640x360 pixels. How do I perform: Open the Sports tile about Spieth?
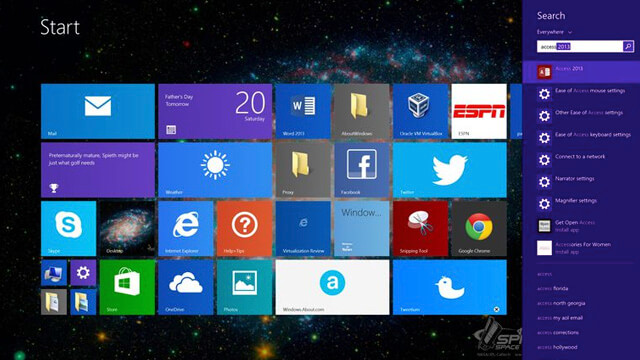click(x=98, y=170)
